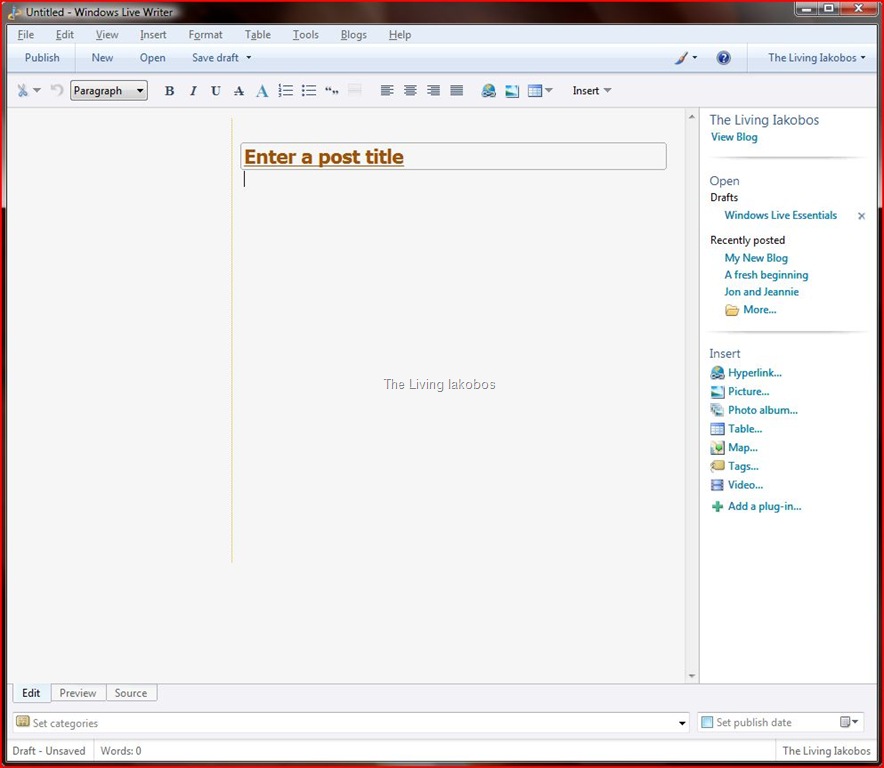Image resolution: width=884 pixels, height=768 pixels.
Task: Open A fresh beginning post
Action: pyautogui.click(x=766, y=275)
